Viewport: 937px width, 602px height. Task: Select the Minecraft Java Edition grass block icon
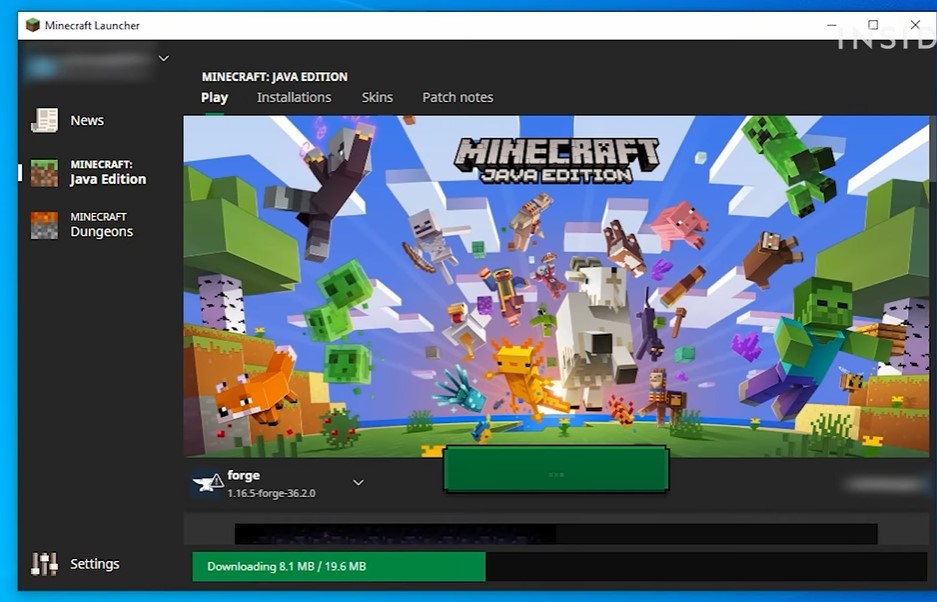(44, 173)
